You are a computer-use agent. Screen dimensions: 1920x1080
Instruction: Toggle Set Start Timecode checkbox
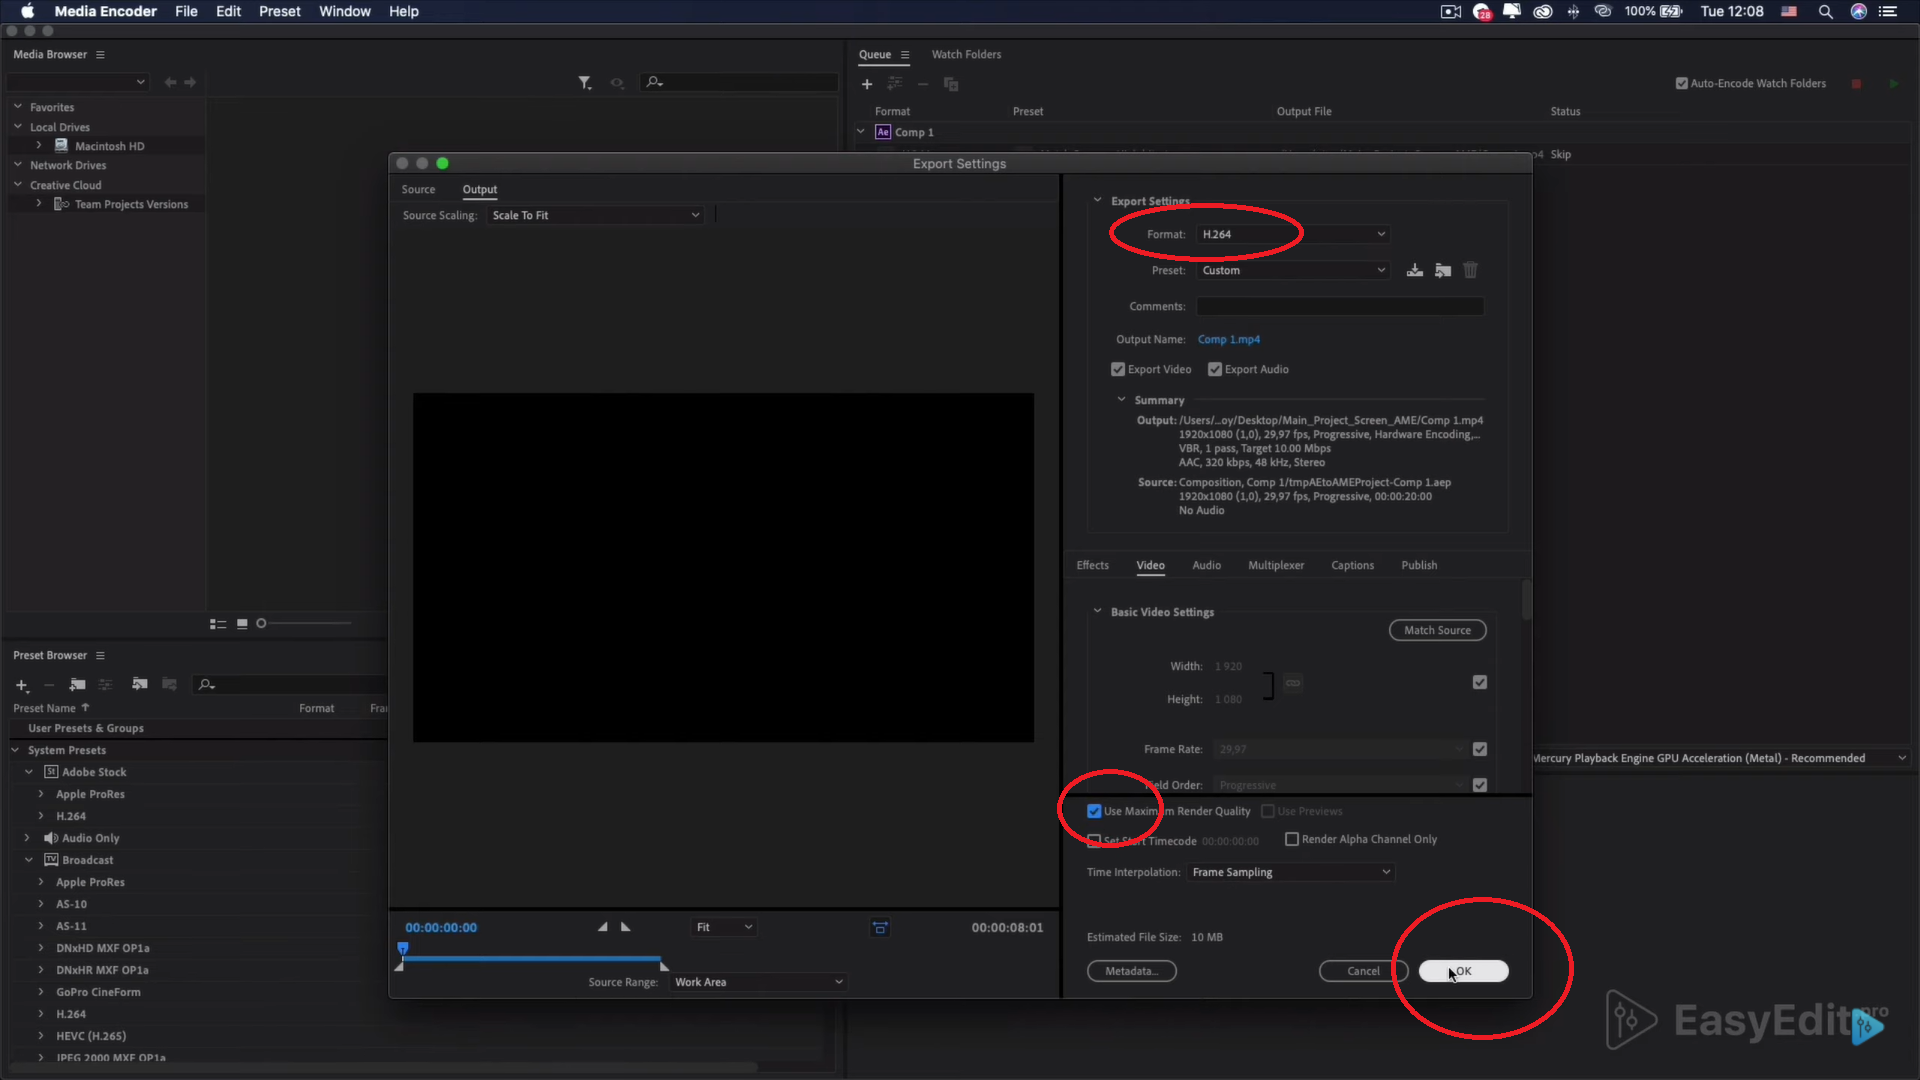[x=1094, y=841]
